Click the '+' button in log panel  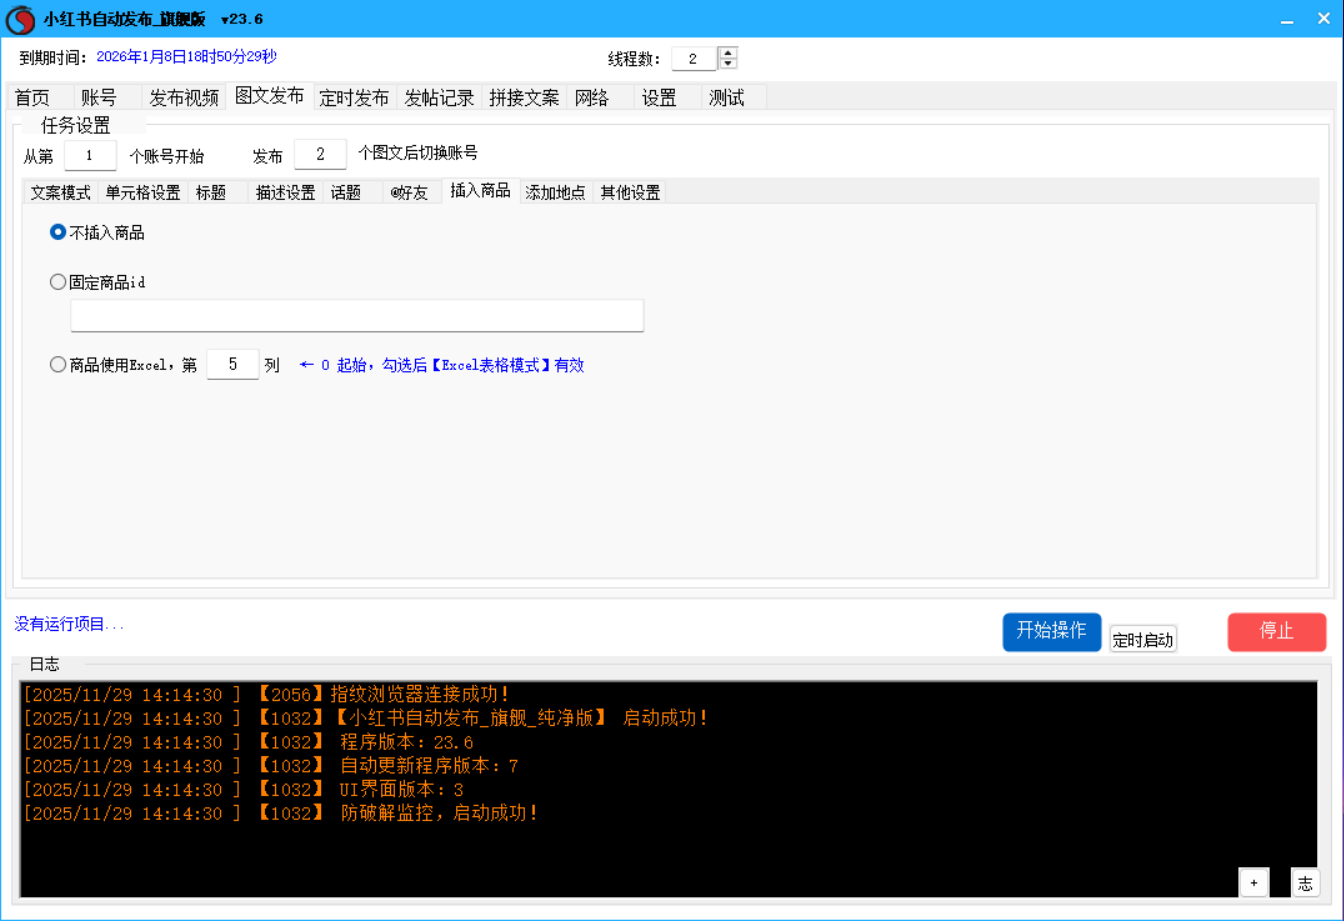click(x=1253, y=882)
